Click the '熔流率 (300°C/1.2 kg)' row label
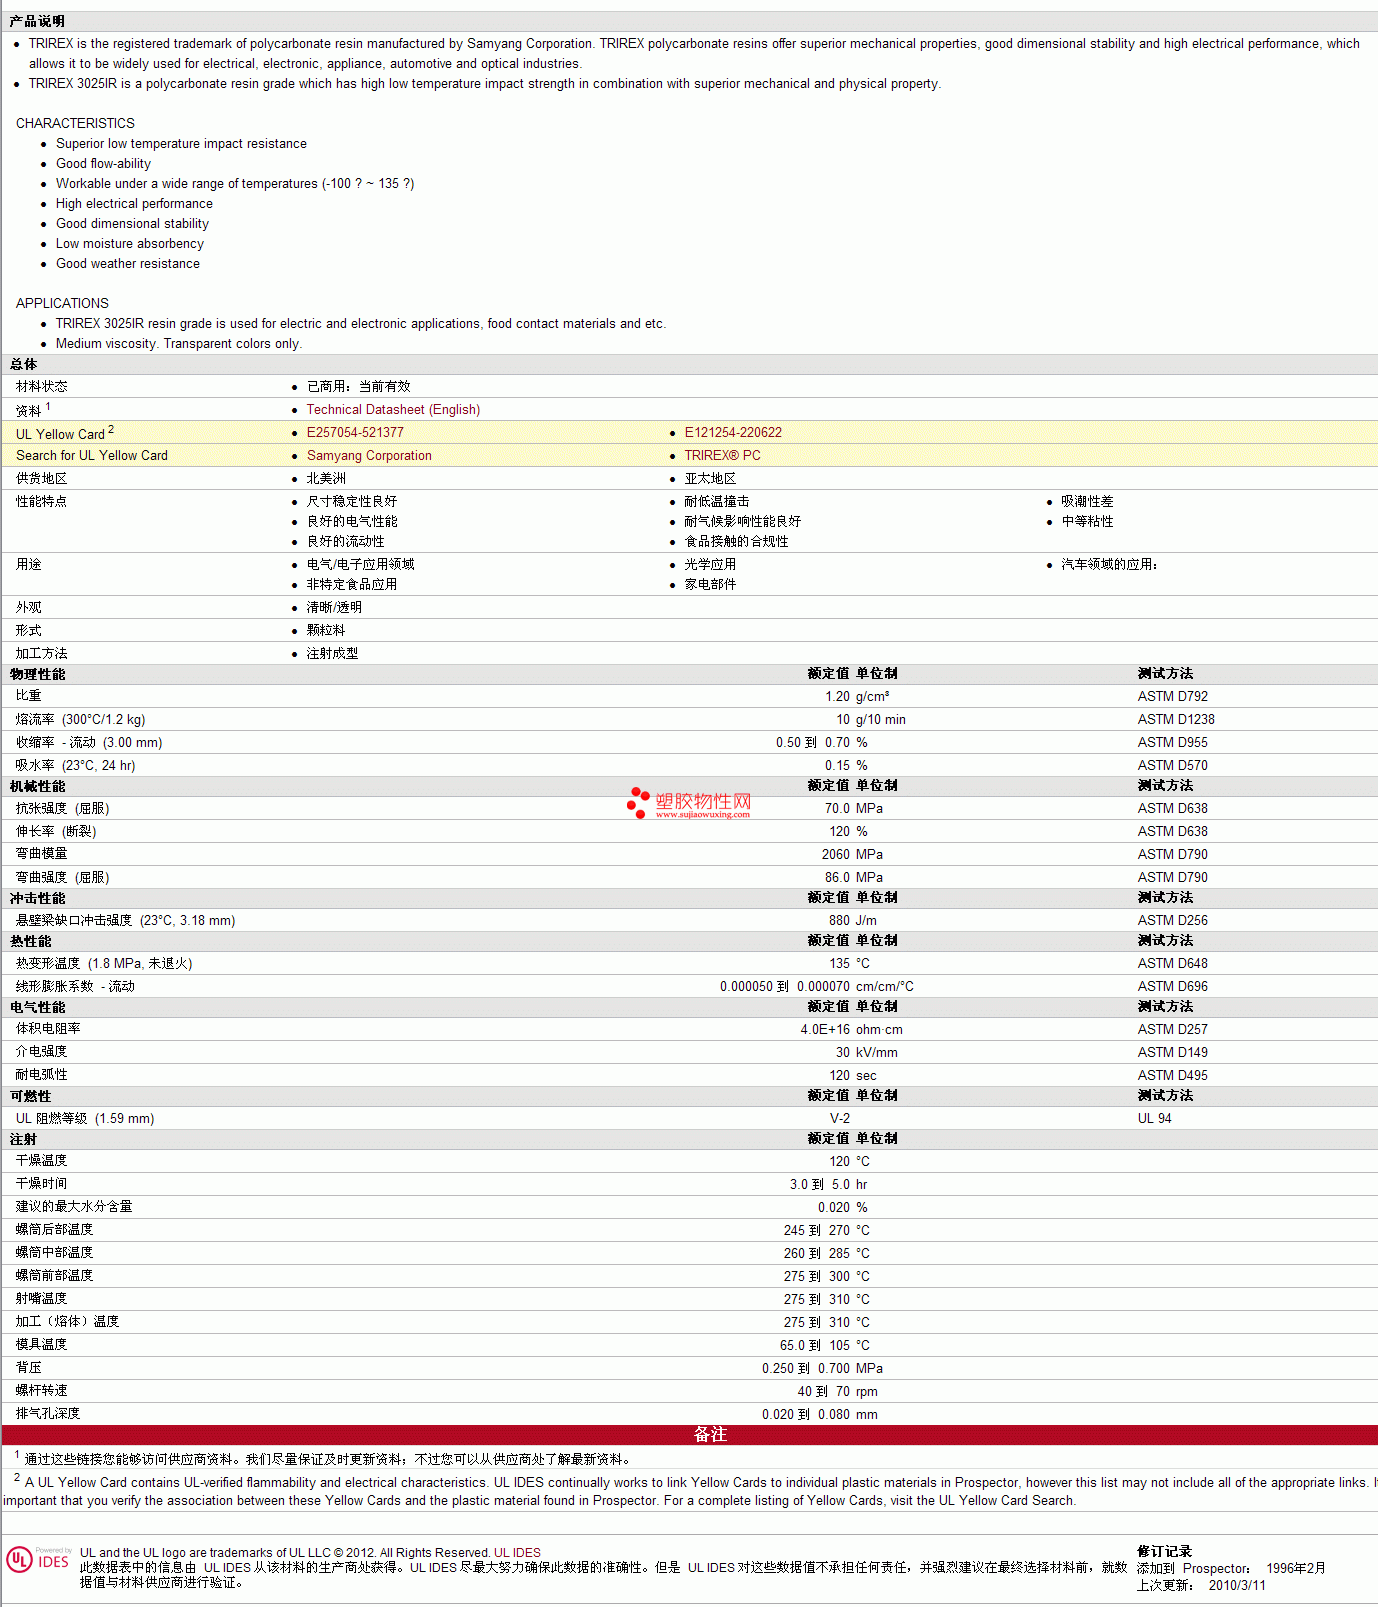This screenshot has height=1607, width=1378. [x=80, y=720]
